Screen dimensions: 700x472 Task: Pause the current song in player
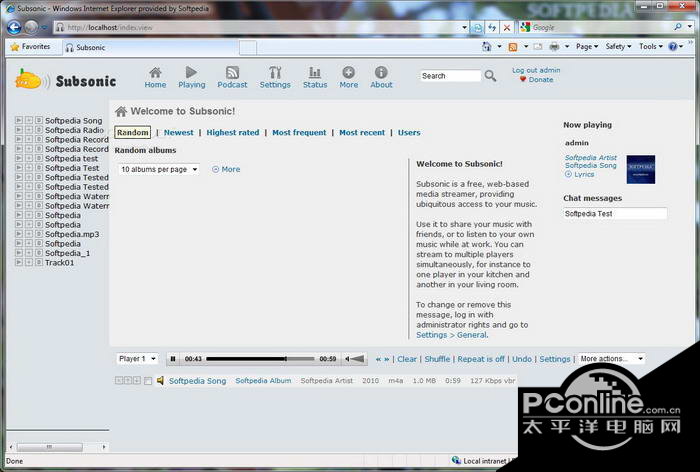[x=173, y=359]
